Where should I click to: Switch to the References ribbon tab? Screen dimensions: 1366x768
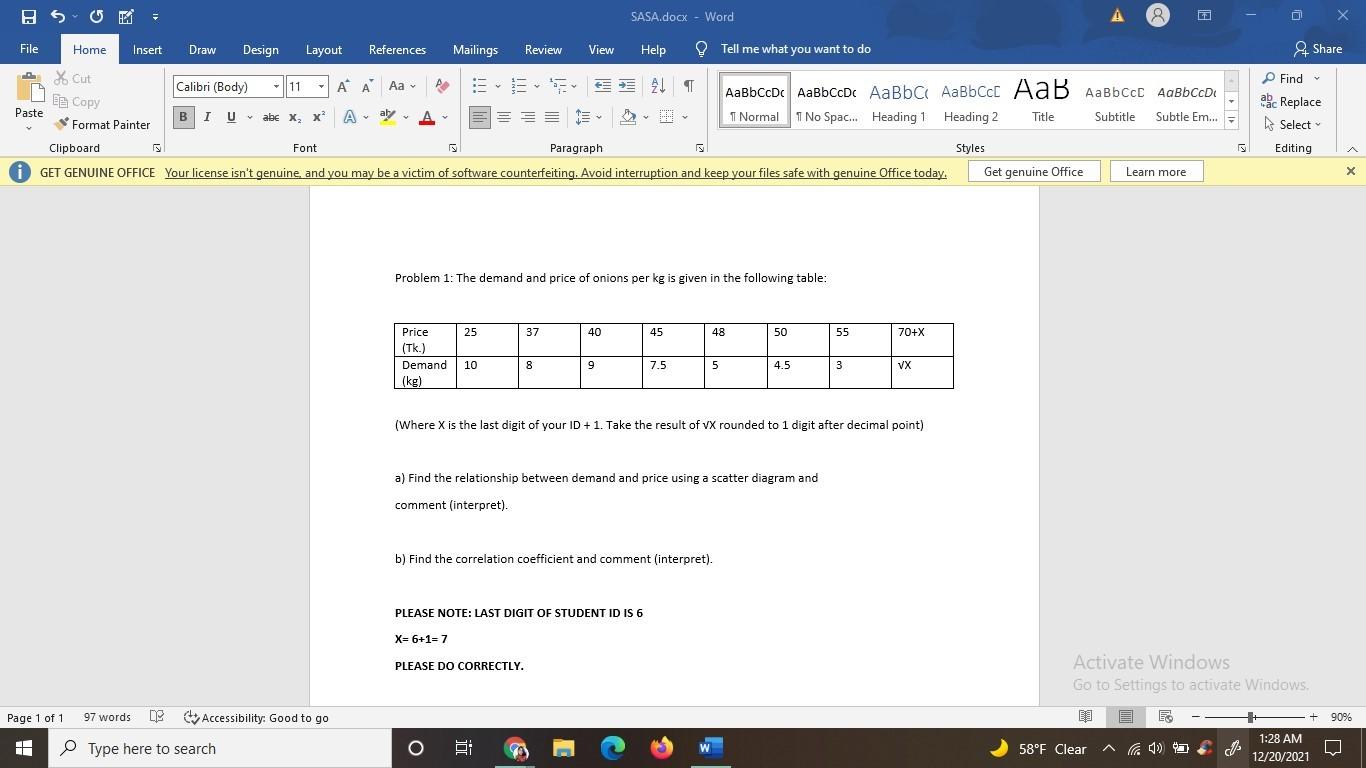(396, 49)
